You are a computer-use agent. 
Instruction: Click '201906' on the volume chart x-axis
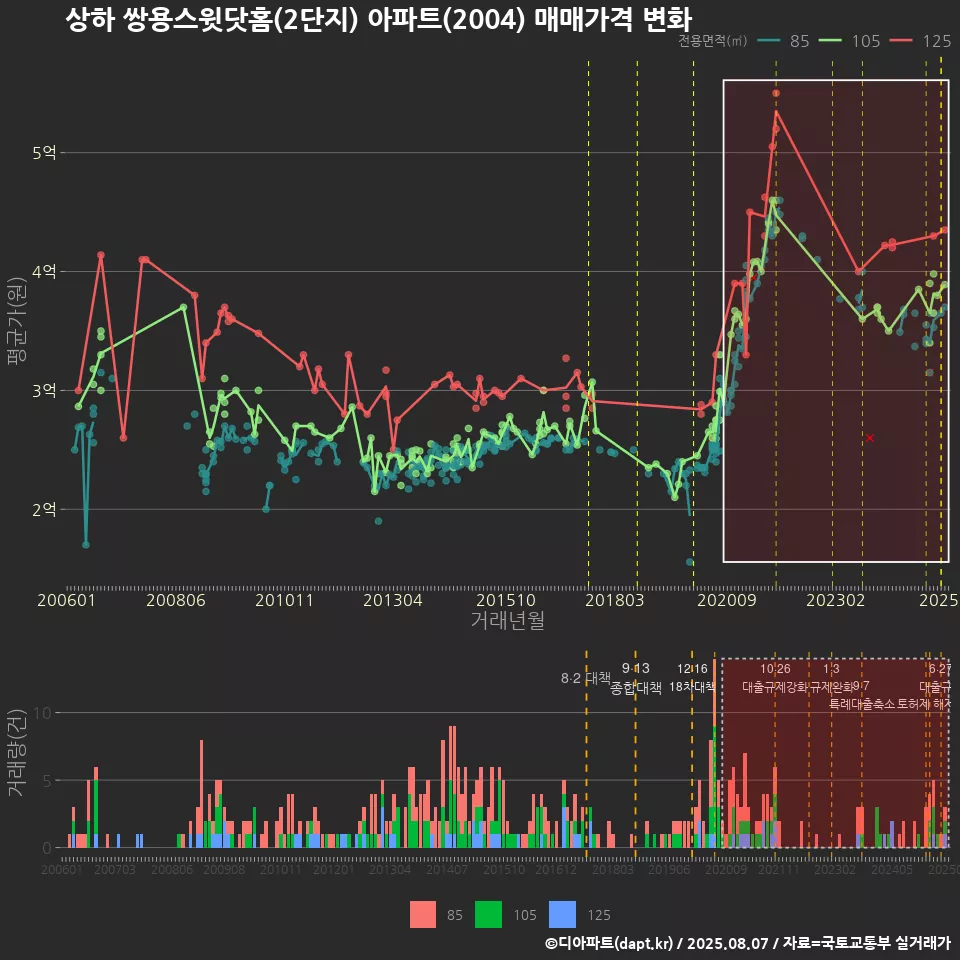click(x=669, y=869)
